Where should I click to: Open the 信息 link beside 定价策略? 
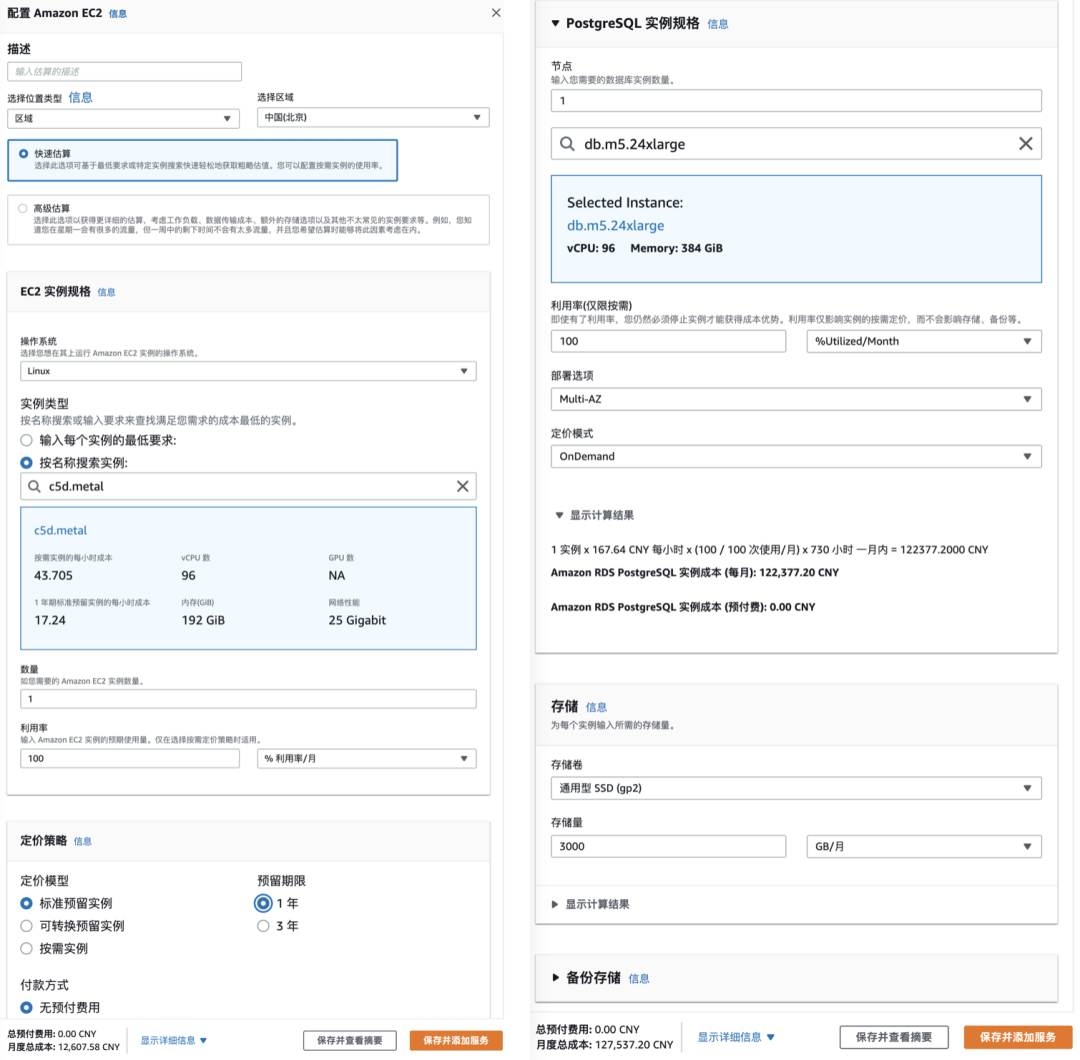coord(83,841)
